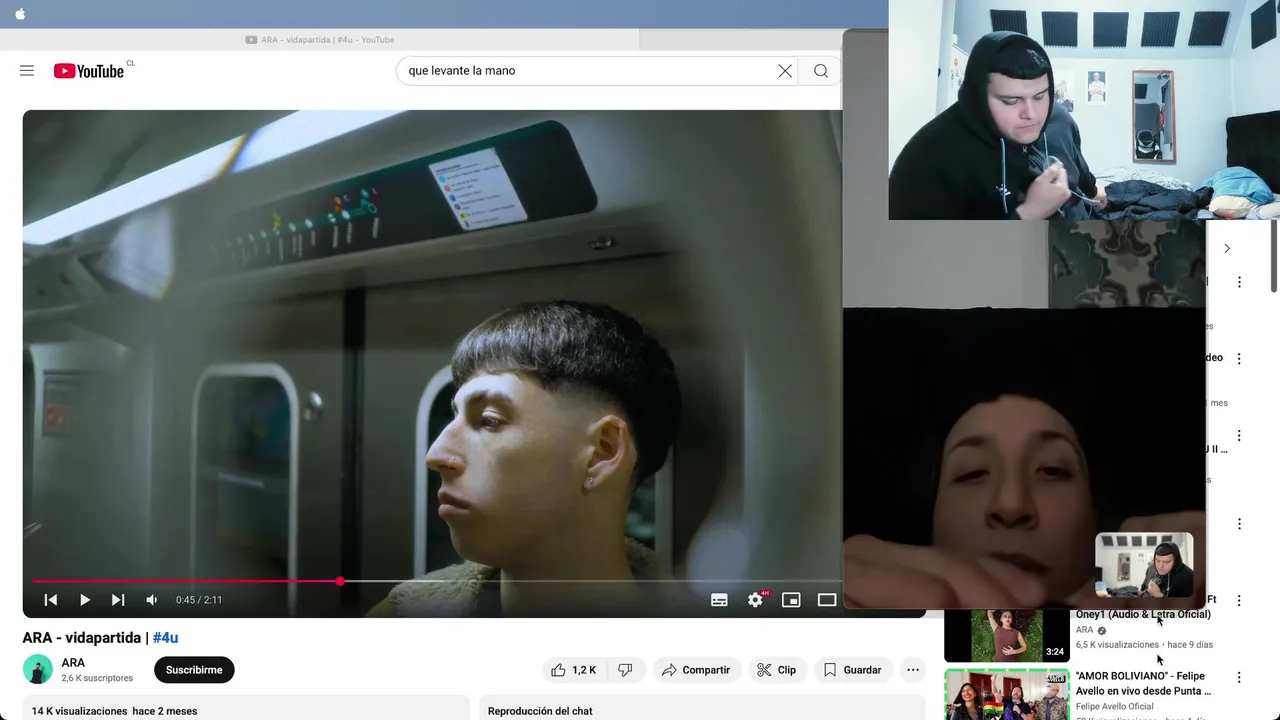Click the page scrollbar thumb at right
This screenshot has width=1280, height=720.
click(x=1274, y=258)
